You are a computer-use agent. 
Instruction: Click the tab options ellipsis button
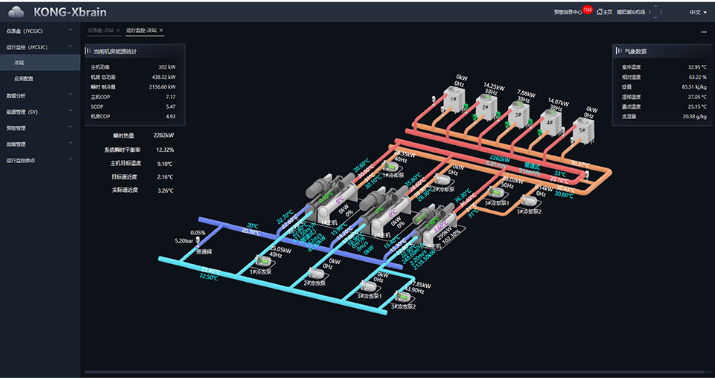coord(703,32)
